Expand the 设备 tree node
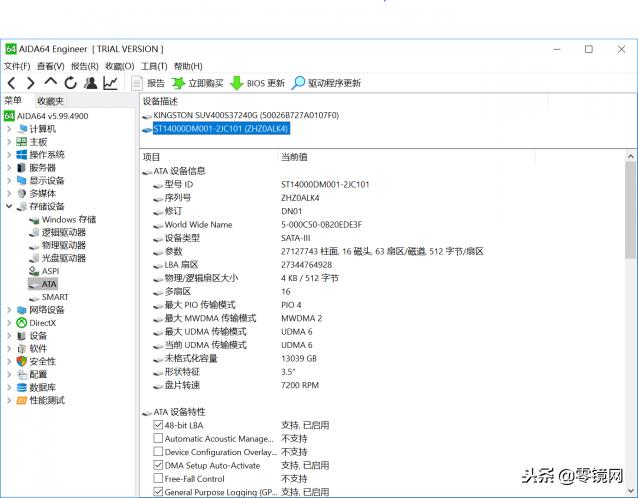The width and height of the screenshot is (638, 498). 9,336
